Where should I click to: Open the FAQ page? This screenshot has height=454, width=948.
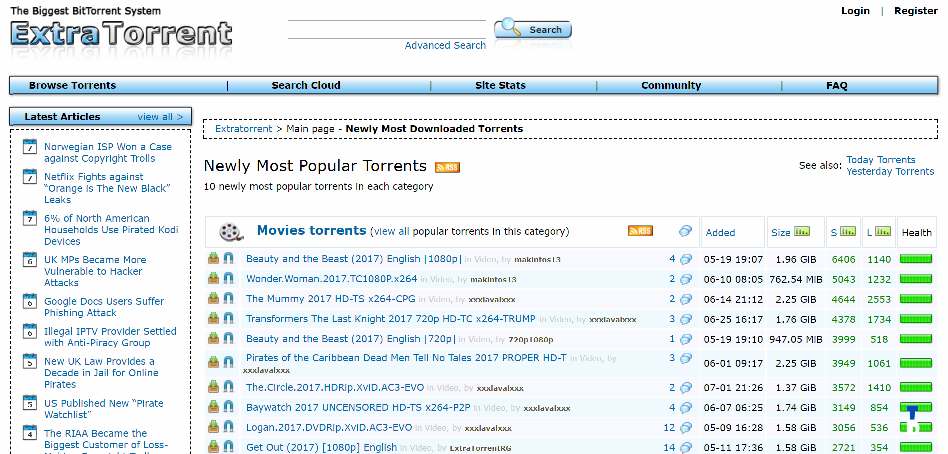837,85
